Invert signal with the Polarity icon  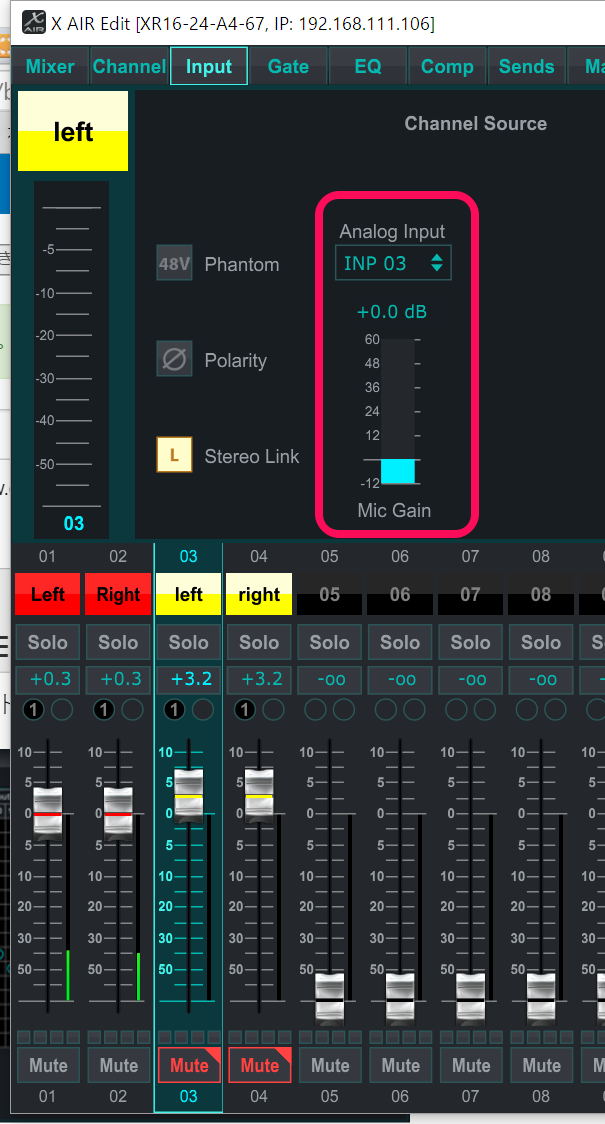click(174, 359)
